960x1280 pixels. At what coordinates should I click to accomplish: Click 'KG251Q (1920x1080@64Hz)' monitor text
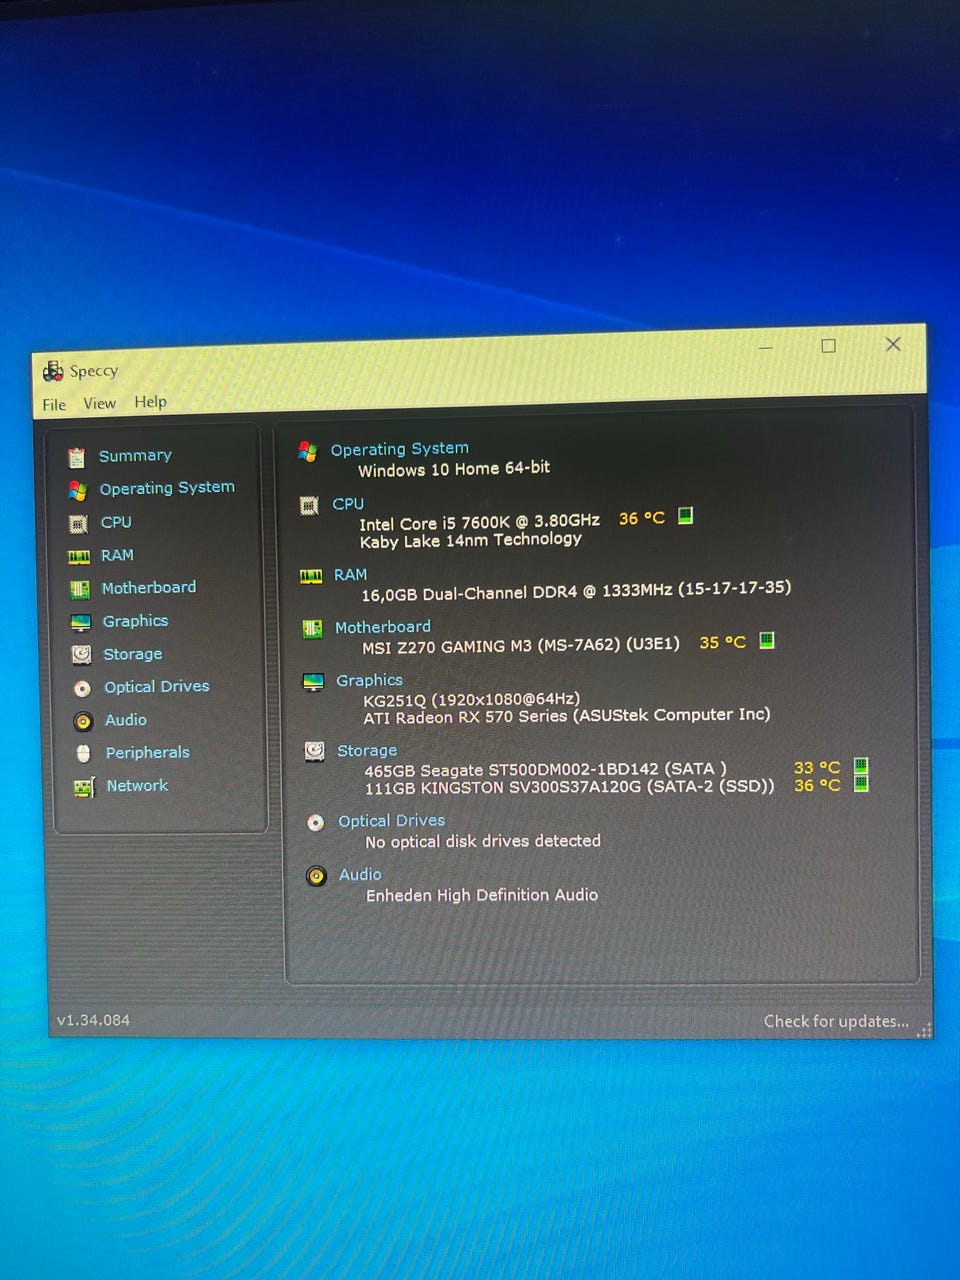tap(471, 699)
